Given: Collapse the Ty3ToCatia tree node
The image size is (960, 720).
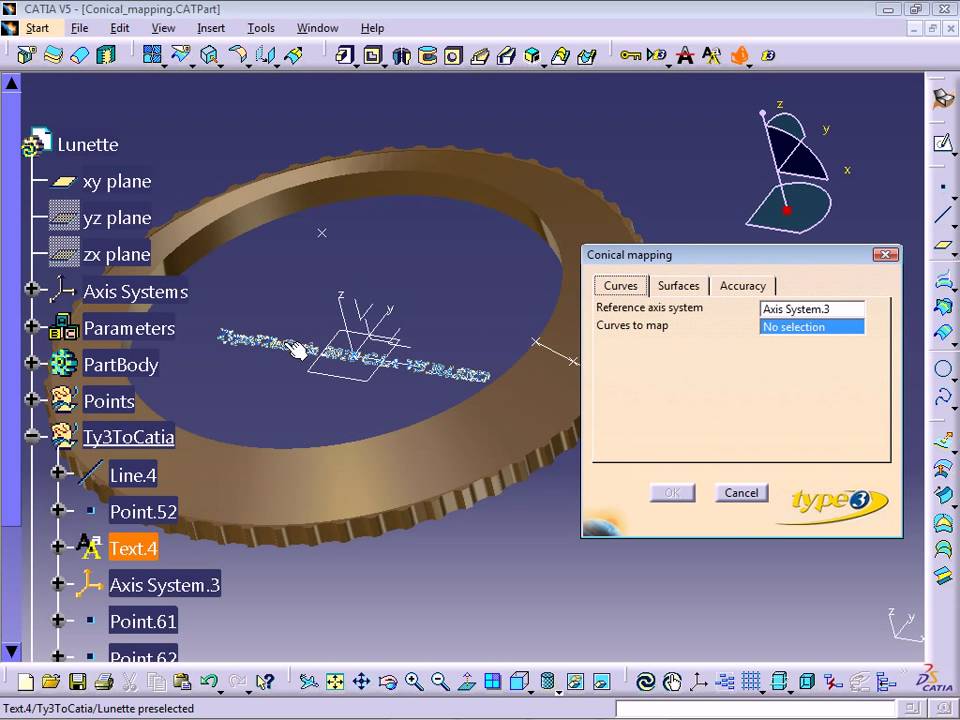Looking at the screenshot, I should pyautogui.click(x=32, y=436).
